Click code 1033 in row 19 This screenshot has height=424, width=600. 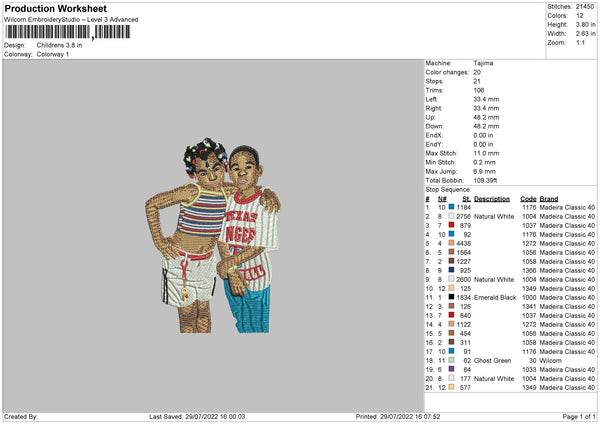pyautogui.click(x=529, y=370)
